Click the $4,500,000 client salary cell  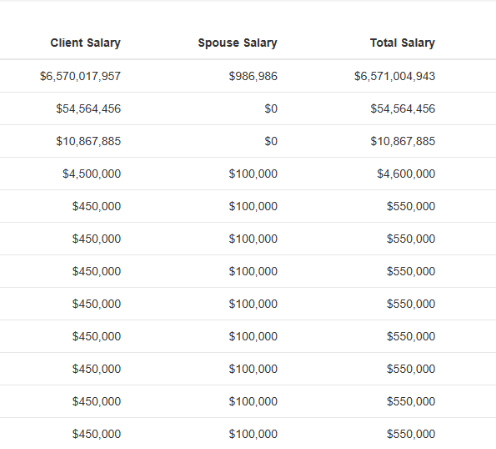click(92, 174)
